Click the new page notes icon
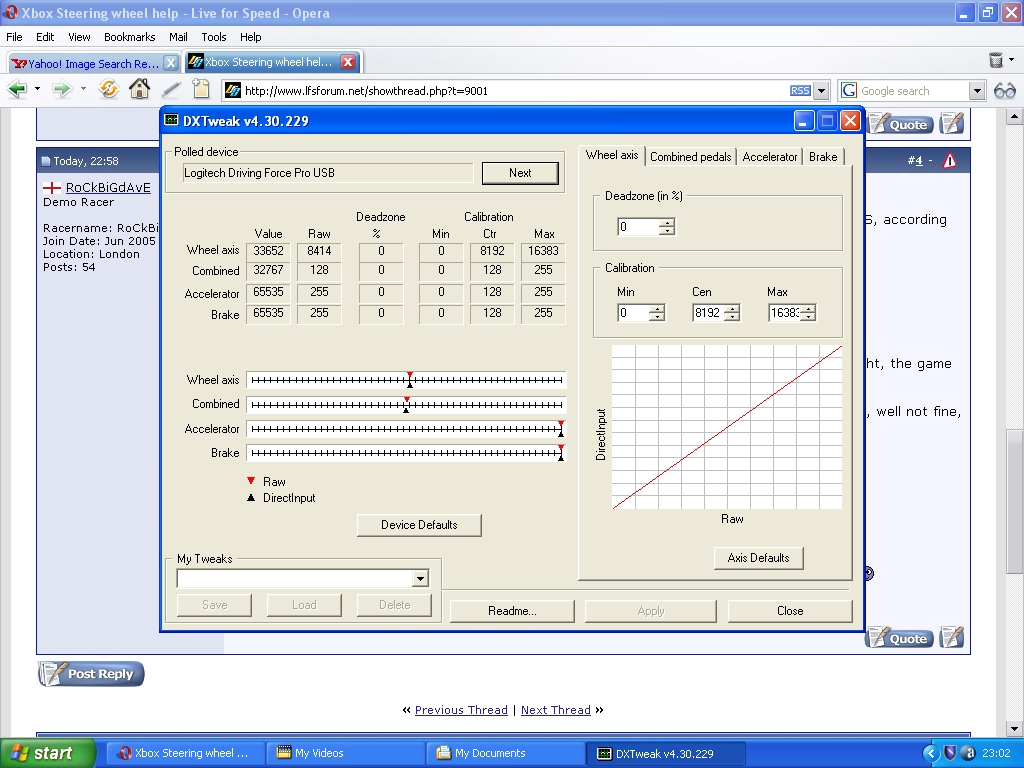1024x768 pixels. pos(200,89)
